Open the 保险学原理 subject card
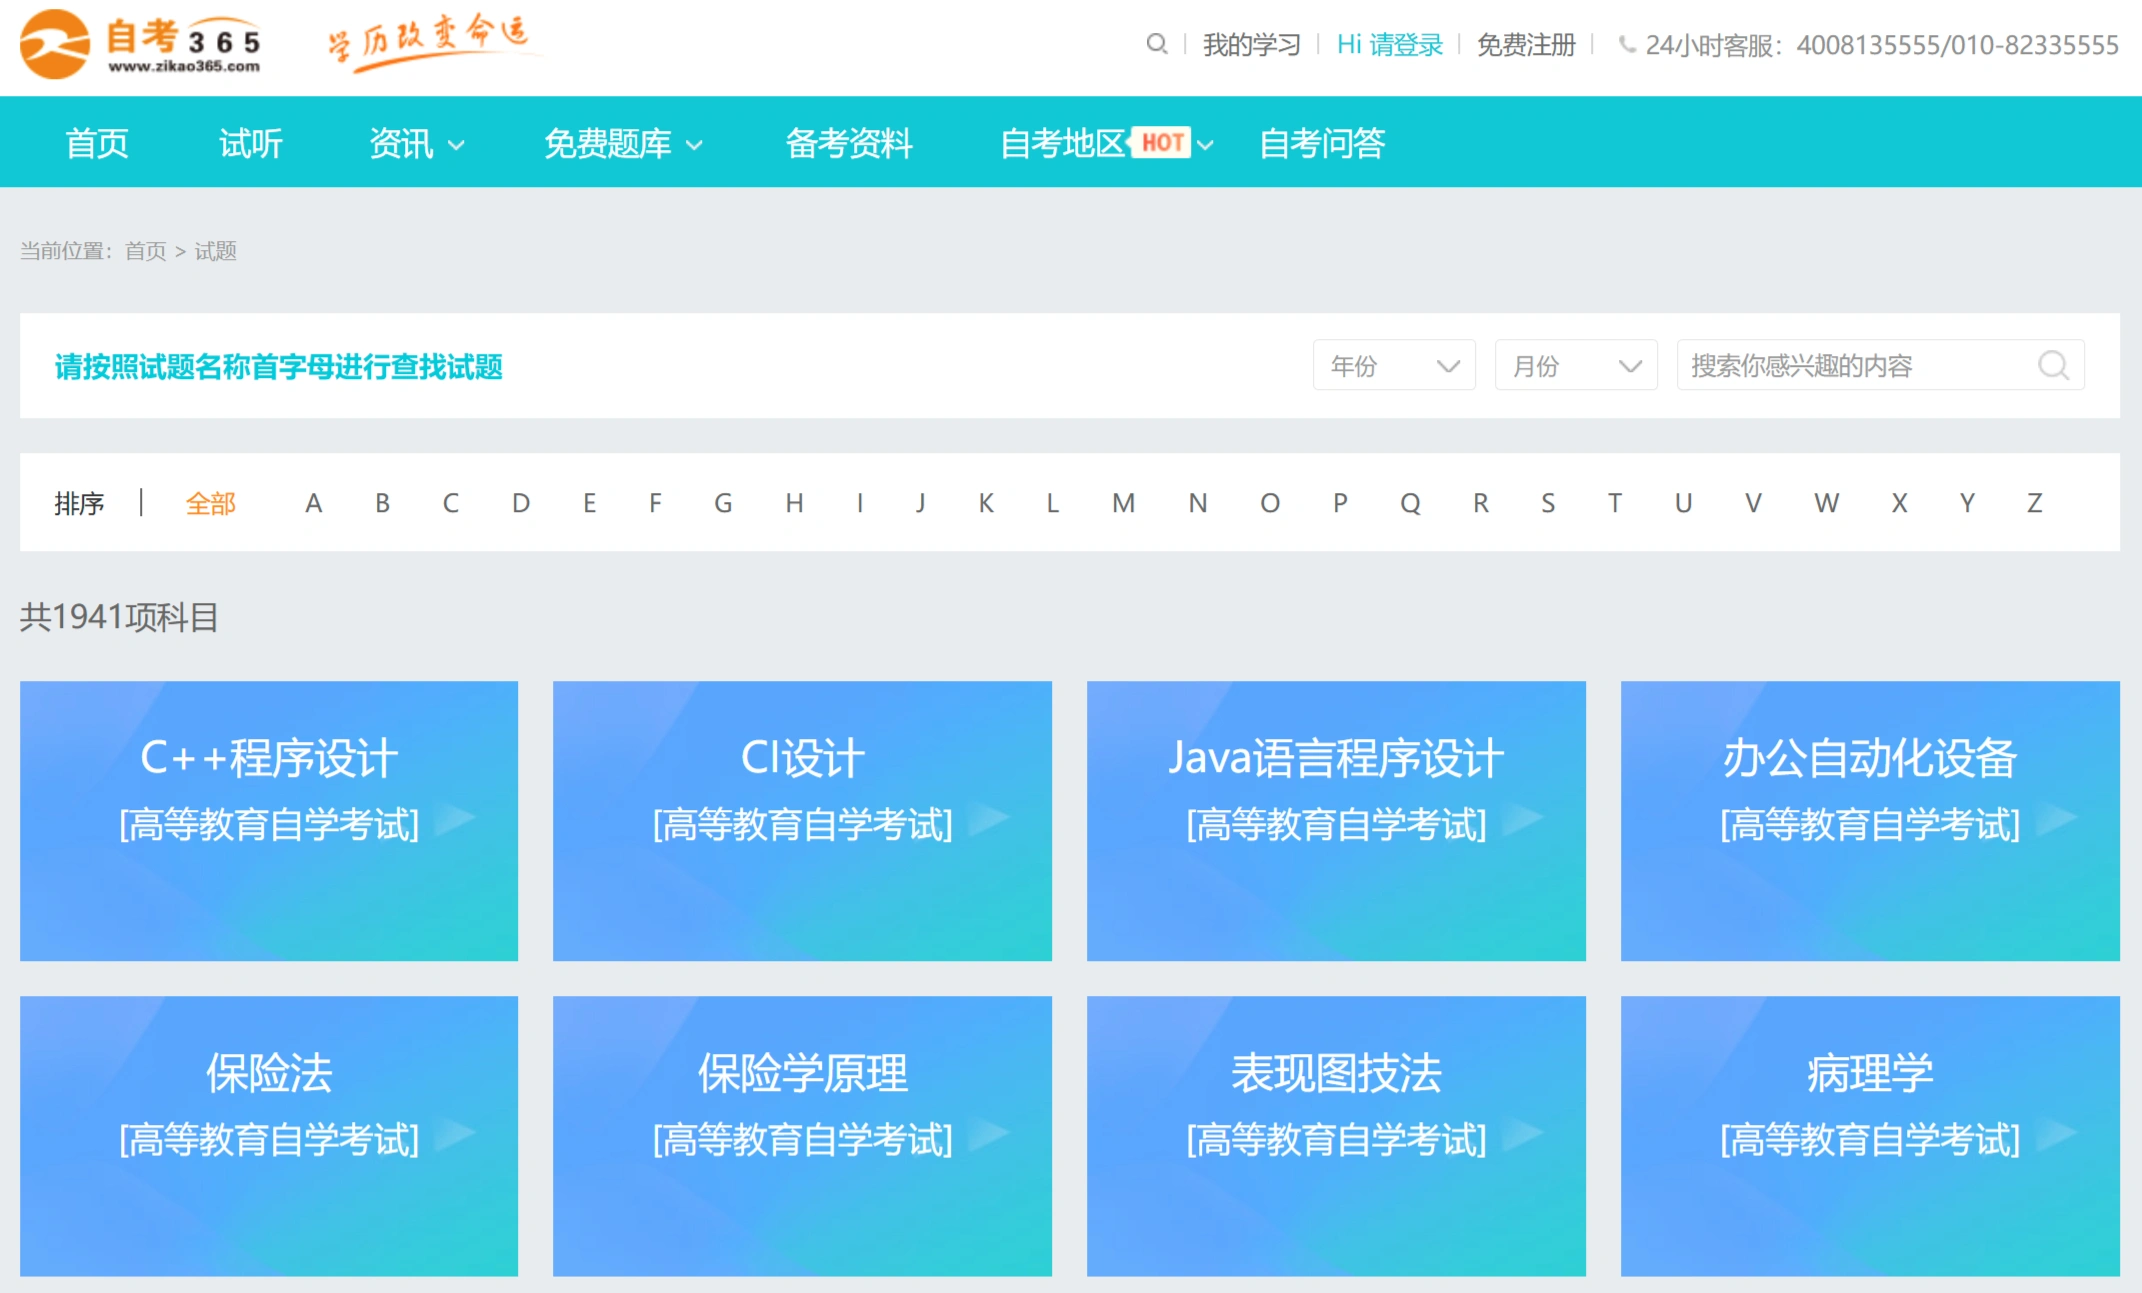 pyautogui.click(x=802, y=1136)
